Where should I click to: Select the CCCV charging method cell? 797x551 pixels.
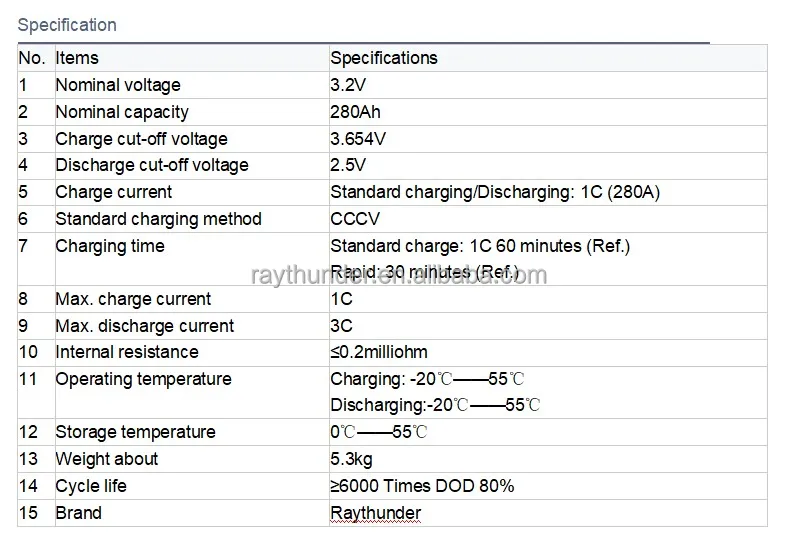[355, 219]
